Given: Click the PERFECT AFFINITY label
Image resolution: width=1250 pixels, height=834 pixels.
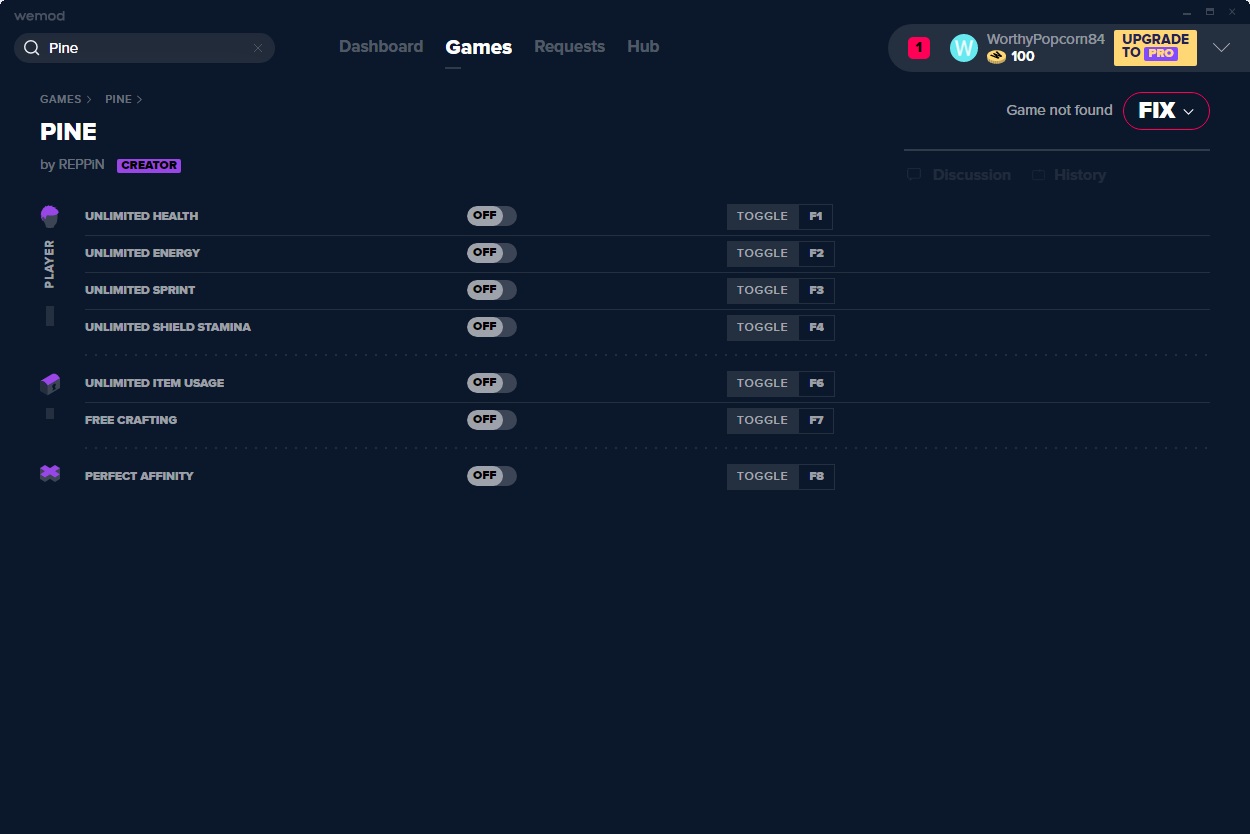Looking at the screenshot, I should (x=139, y=476).
